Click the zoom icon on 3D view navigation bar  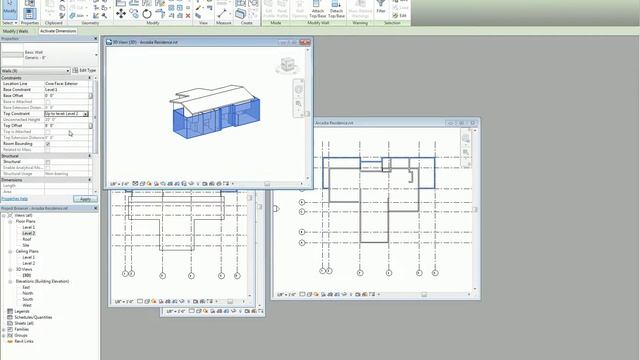pyautogui.click(x=299, y=104)
